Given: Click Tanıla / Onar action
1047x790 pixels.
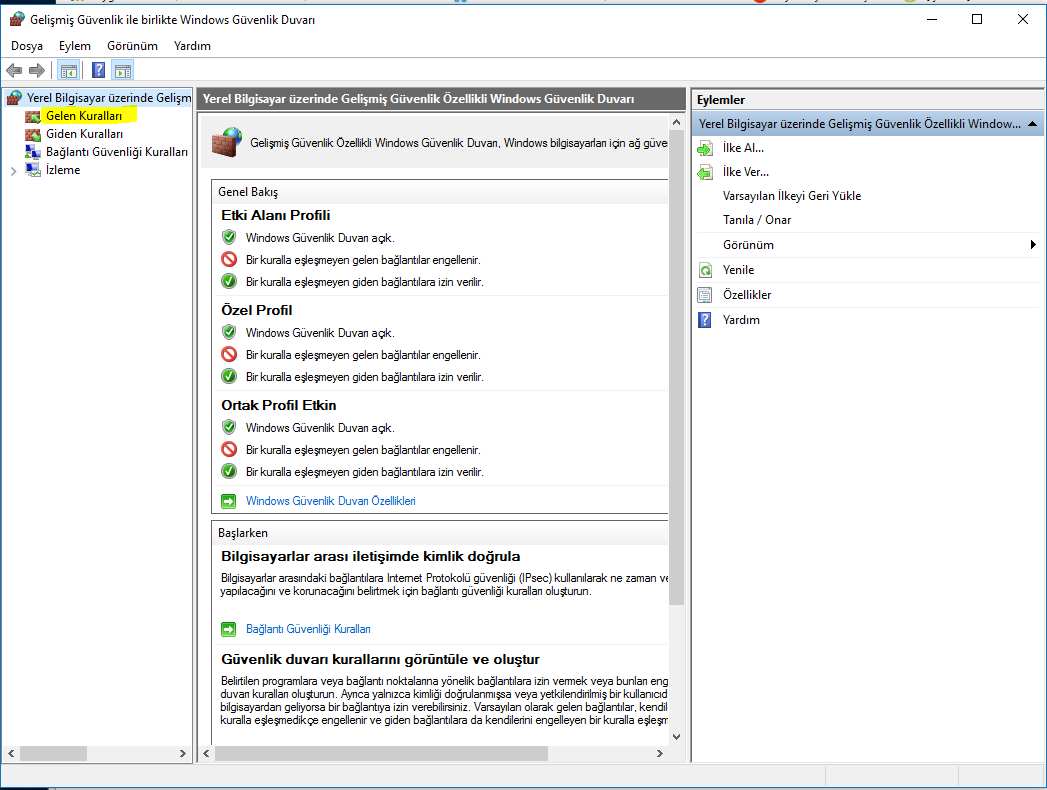Looking at the screenshot, I should pos(757,220).
